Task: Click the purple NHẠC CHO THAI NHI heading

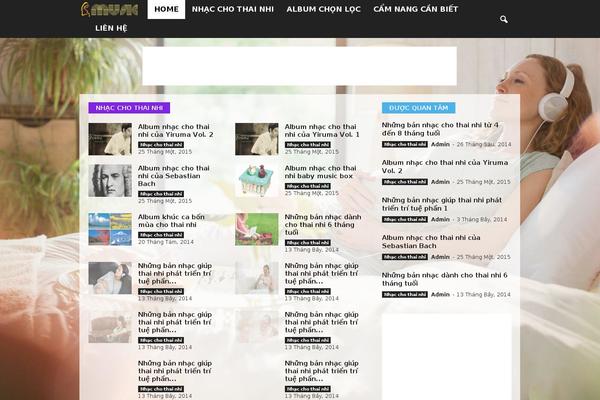Action: [x=129, y=108]
